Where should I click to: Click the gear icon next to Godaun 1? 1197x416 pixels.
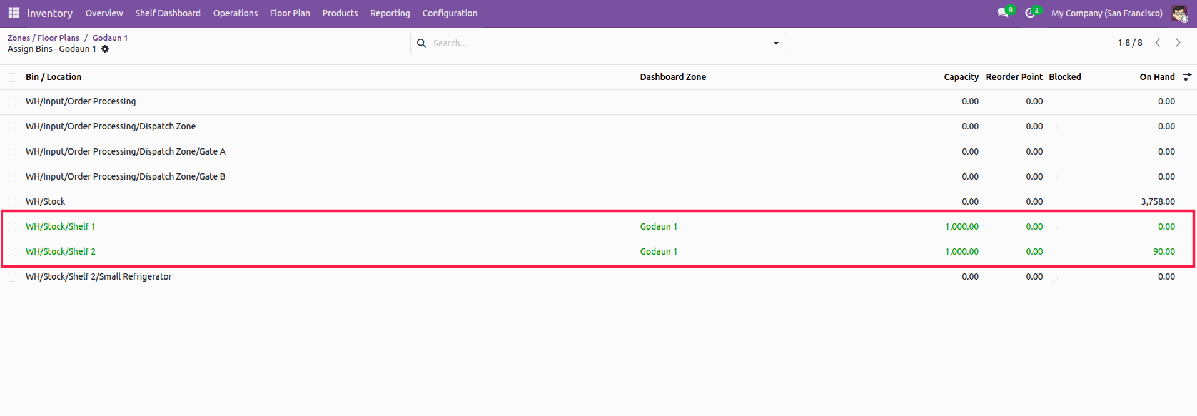105,49
